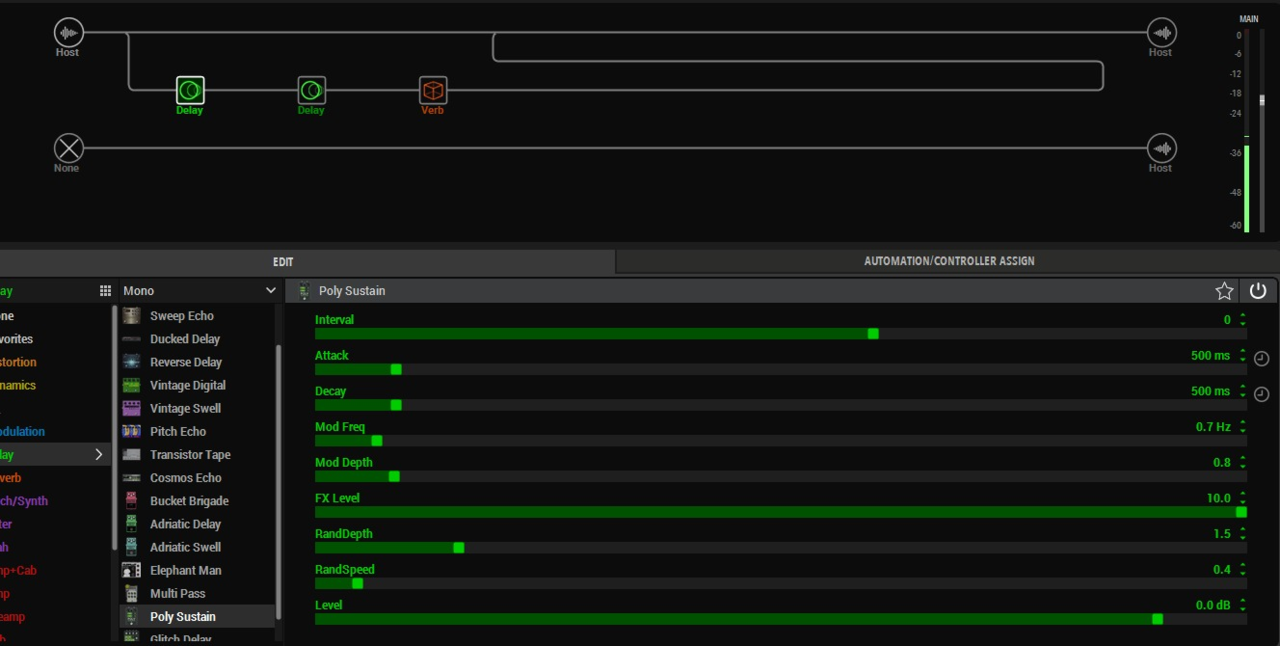Image resolution: width=1280 pixels, height=646 pixels.
Task: Switch to the Automation/Controller Assign tab
Action: click(x=948, y=261)
